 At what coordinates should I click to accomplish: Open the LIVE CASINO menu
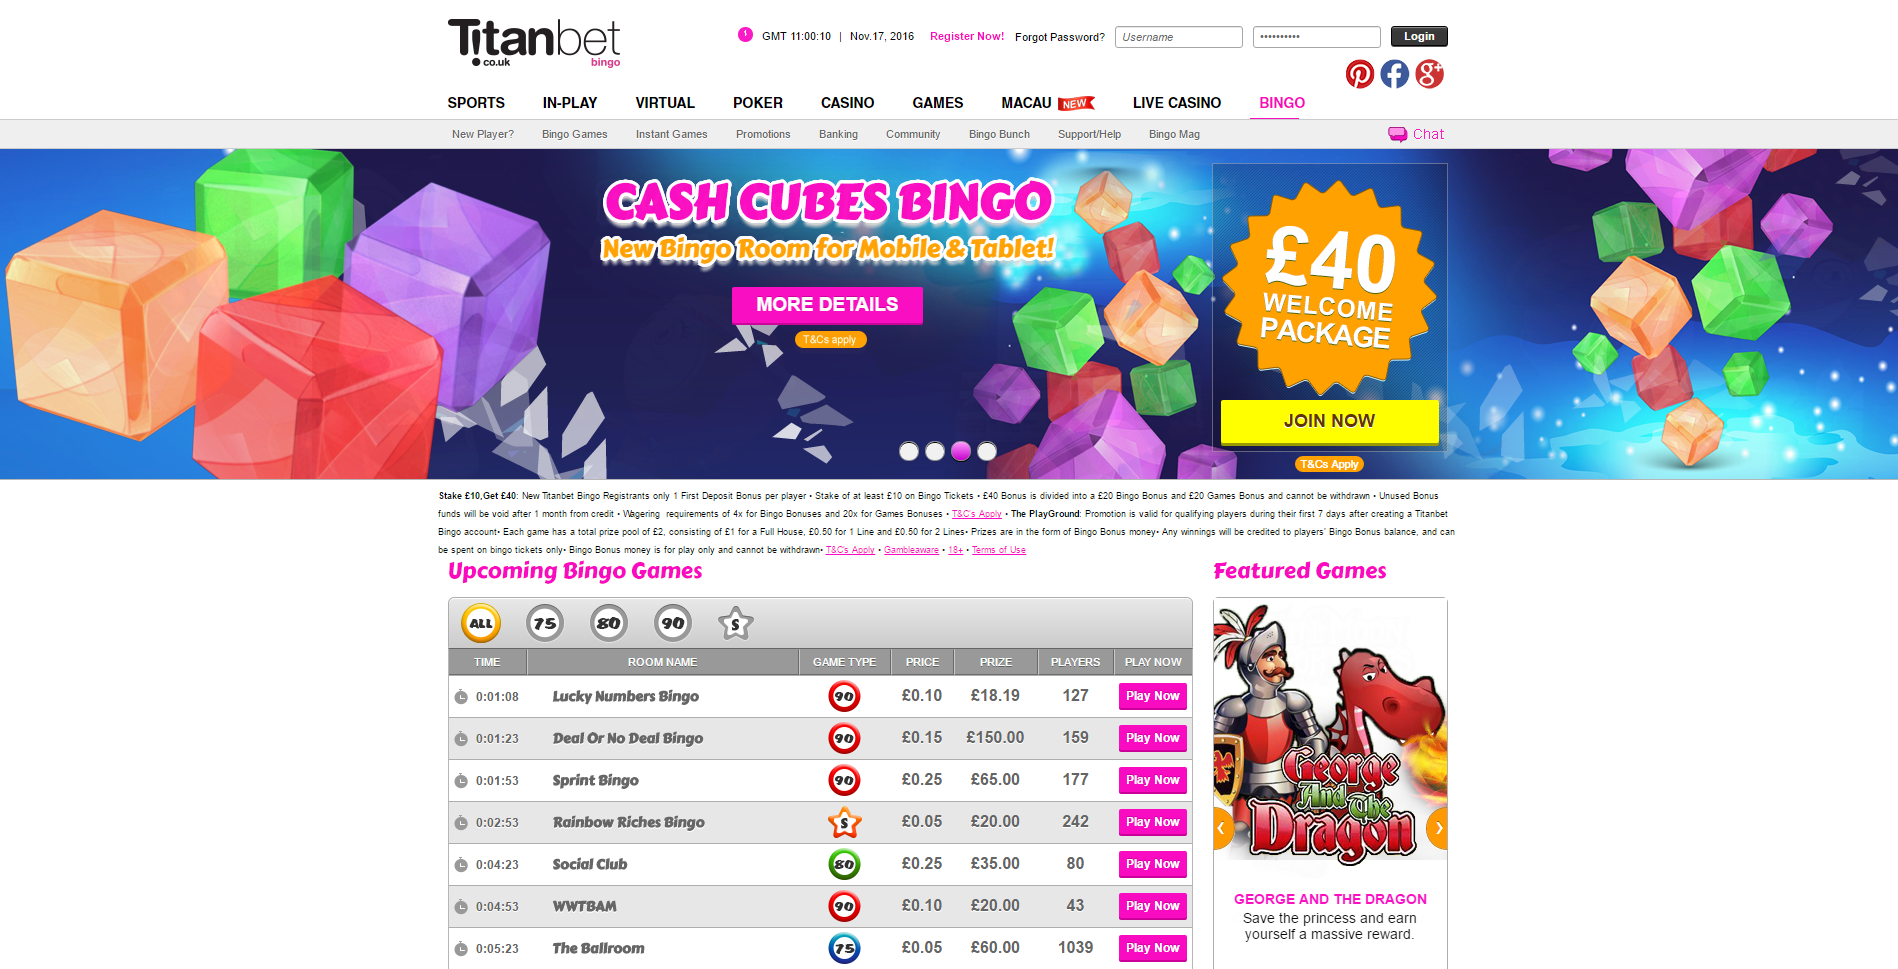point(1177,103)
